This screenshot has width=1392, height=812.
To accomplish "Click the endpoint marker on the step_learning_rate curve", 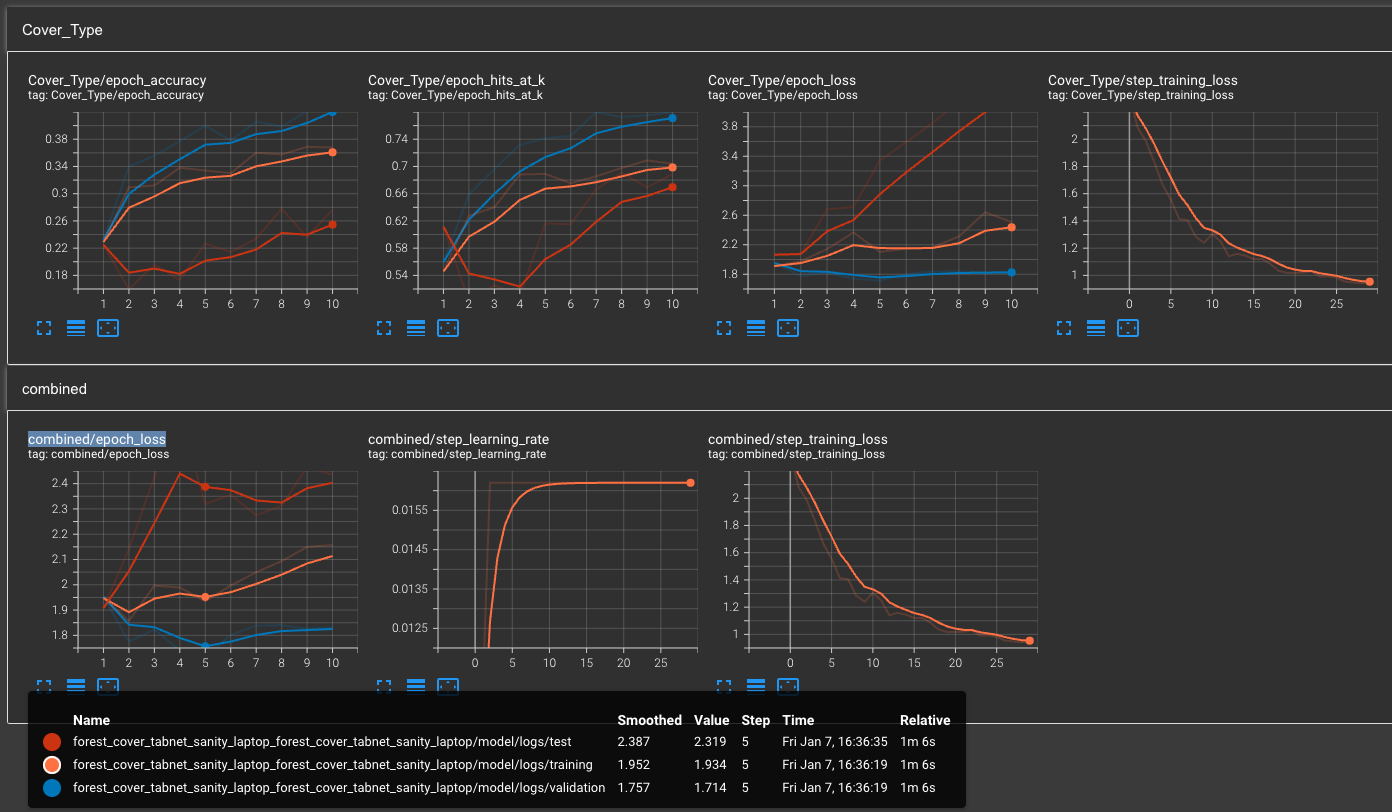I will (689, 481).
